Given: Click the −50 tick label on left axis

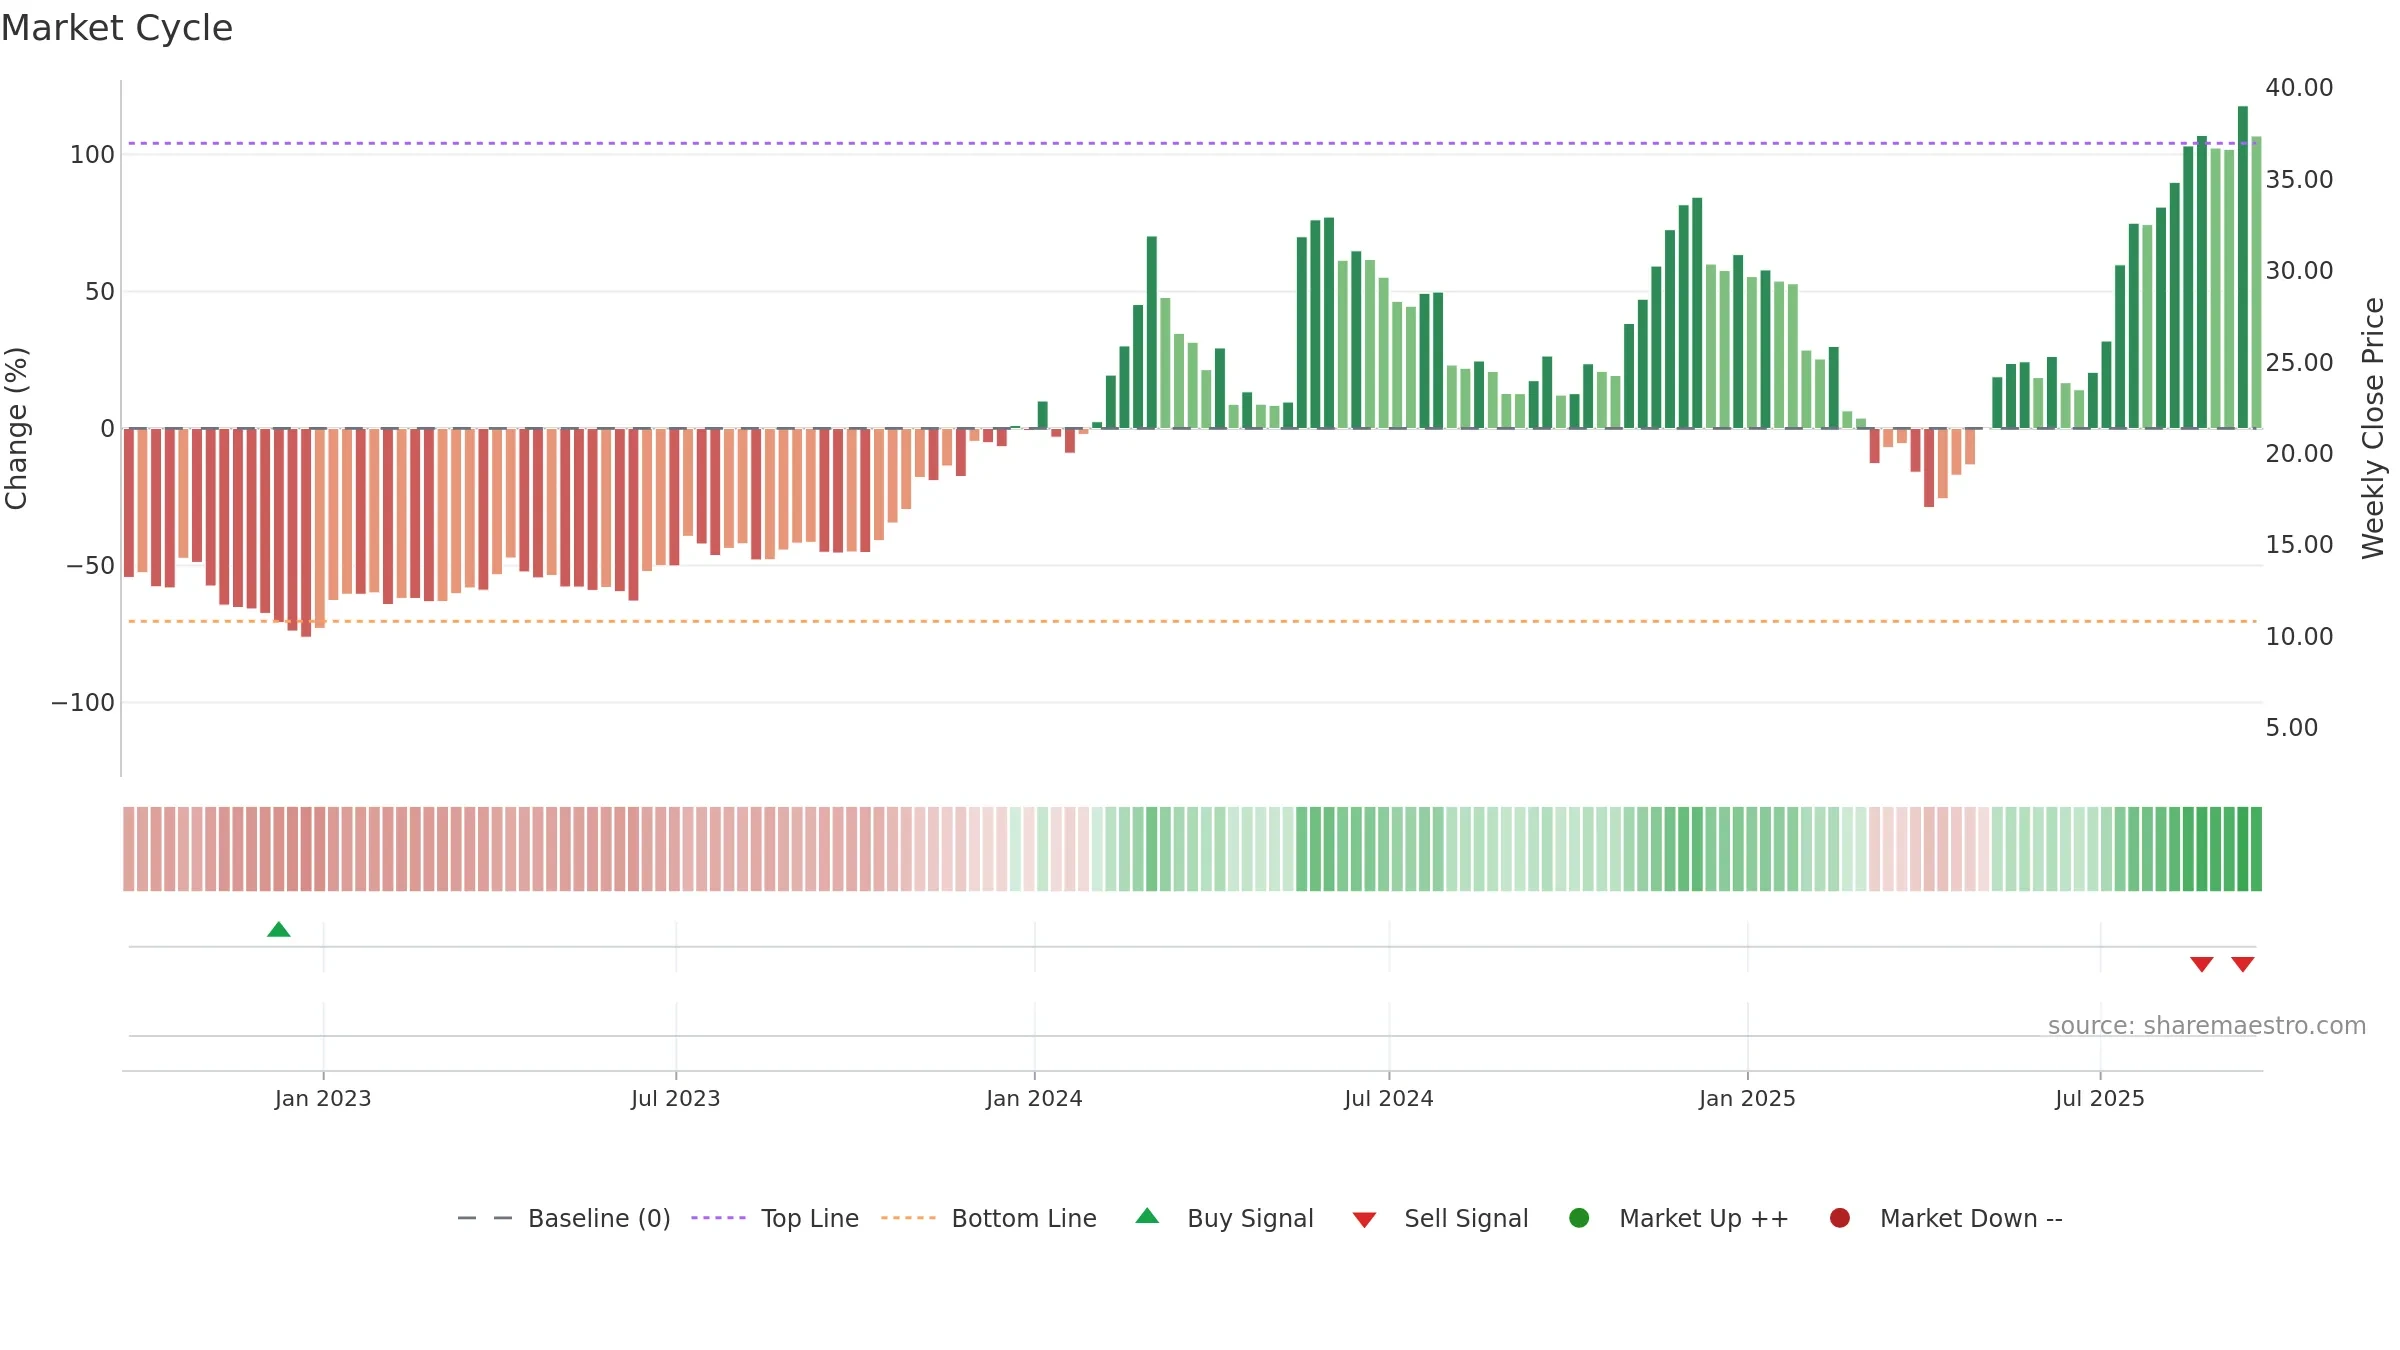Looking at the screenshot, I should [90, 566].
